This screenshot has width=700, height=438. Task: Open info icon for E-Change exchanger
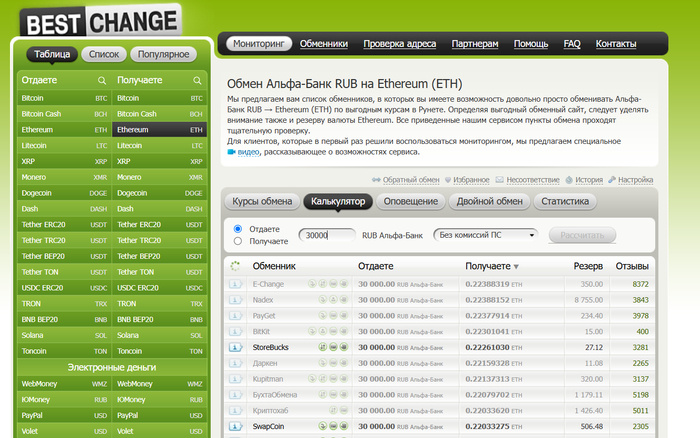235,284
